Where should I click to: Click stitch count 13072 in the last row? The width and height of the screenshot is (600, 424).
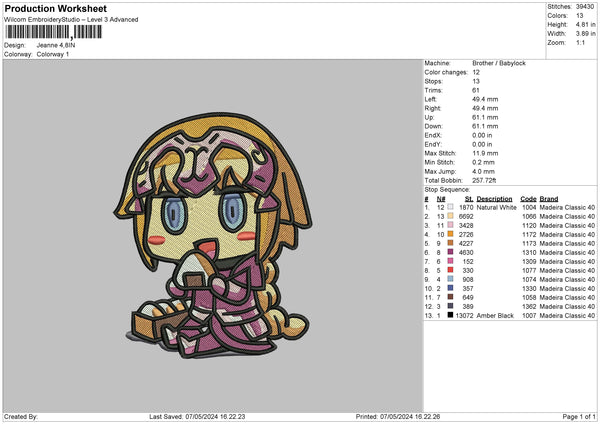point(465,315)
